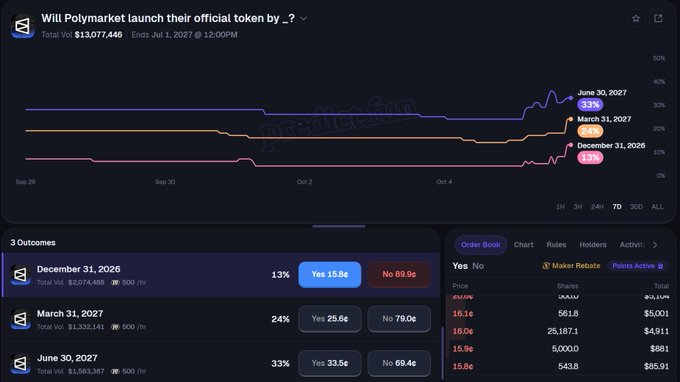Click the Maker Rebate coin icon
This screenshot has height=382, width=680.
coord(546,266)
